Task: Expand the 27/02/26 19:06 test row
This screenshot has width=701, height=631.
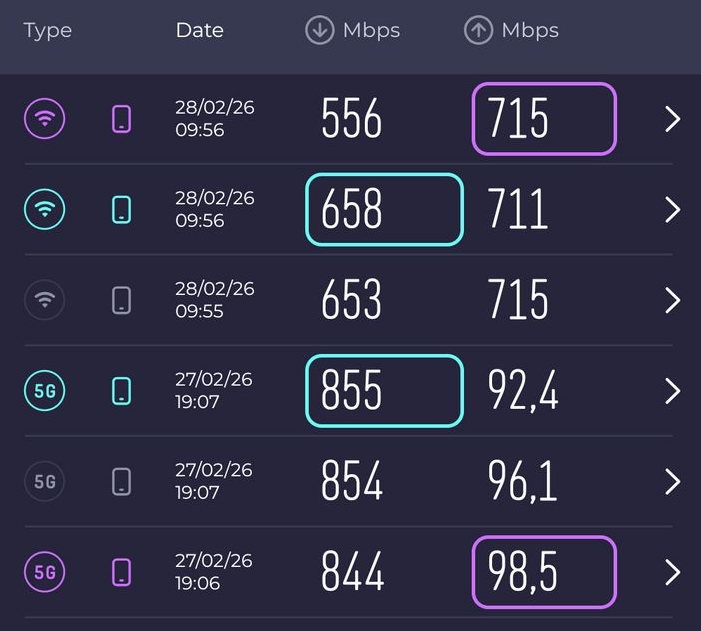Action: click(672, 573)
